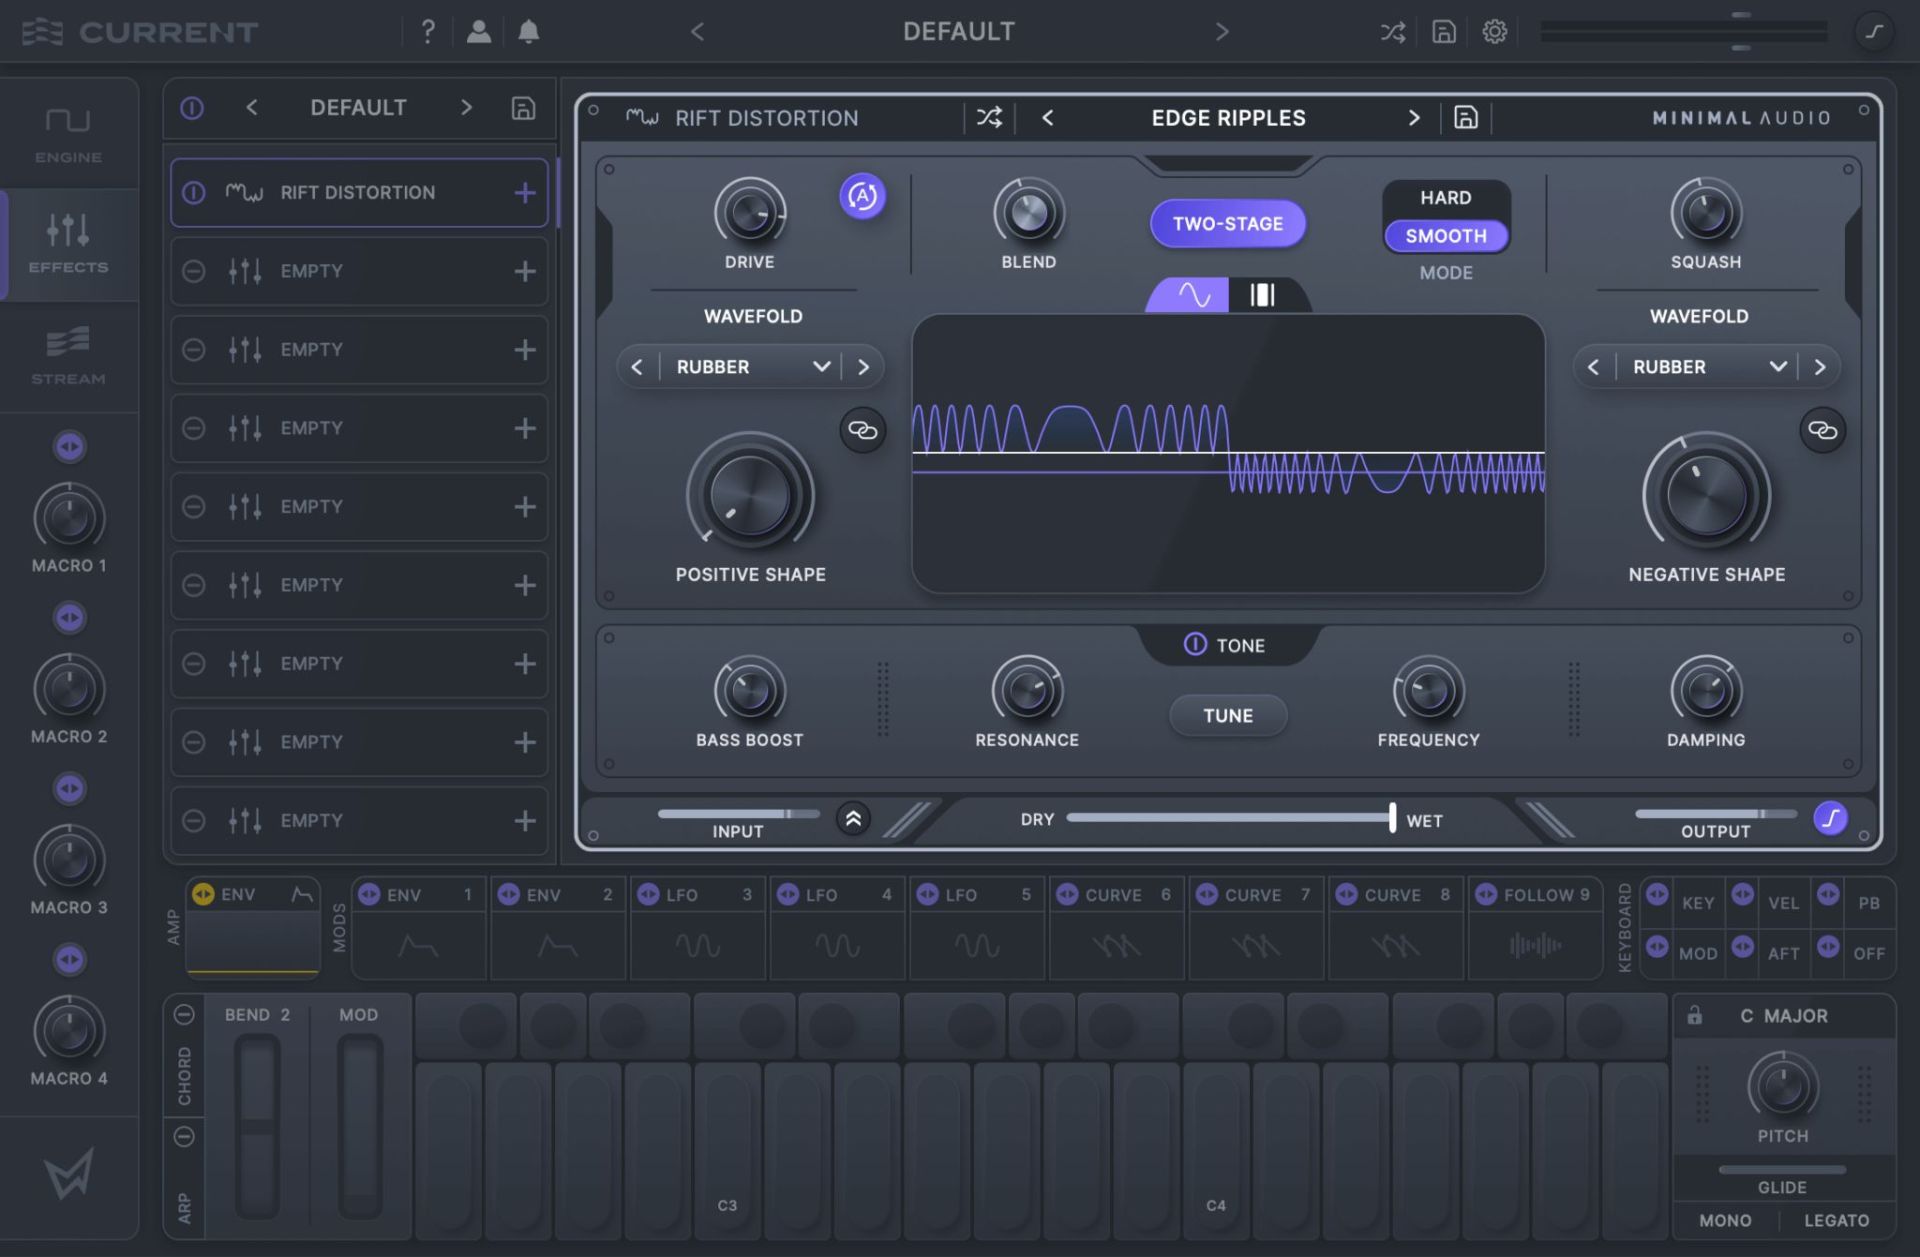1920x1257 pixels.
Task: Enable LEGATO mode
Action: [x=1836, y=1221]
